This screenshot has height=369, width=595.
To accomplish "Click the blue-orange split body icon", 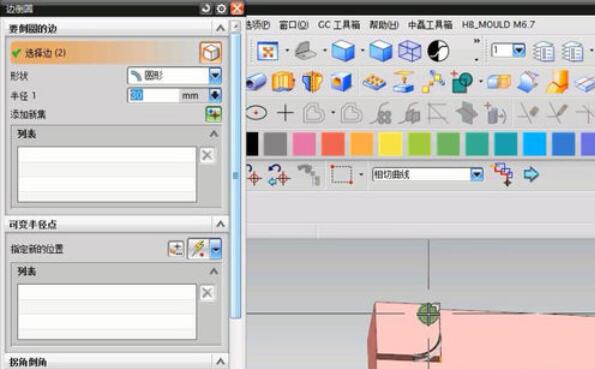I will 312,81.
